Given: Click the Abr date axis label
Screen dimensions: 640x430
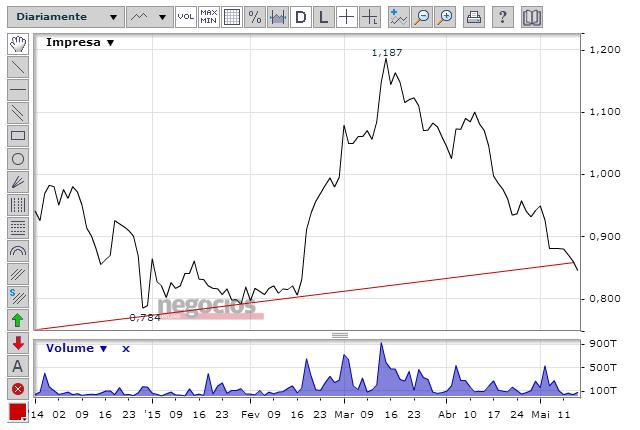Looking at the screenshot, I should pos(447,414).
